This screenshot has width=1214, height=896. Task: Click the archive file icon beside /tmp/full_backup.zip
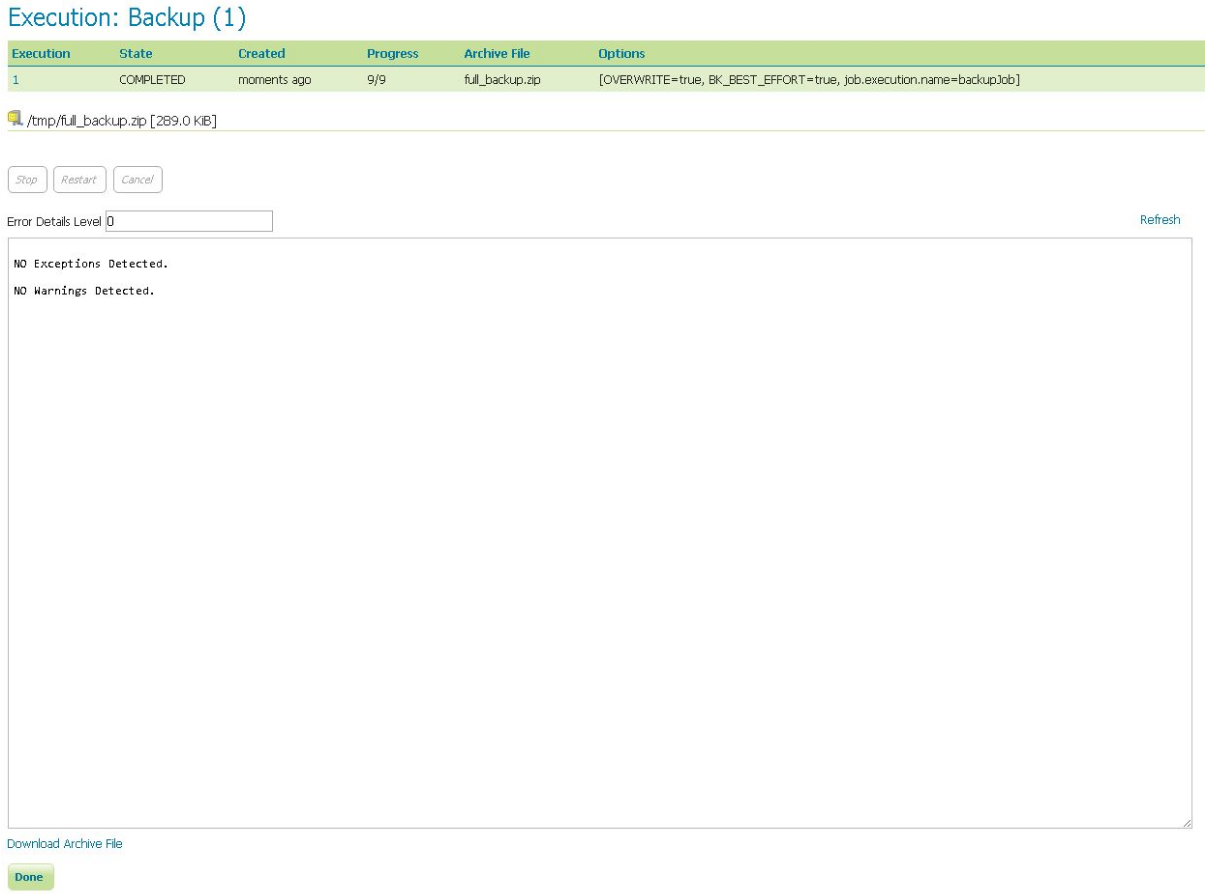pos(15,119)
